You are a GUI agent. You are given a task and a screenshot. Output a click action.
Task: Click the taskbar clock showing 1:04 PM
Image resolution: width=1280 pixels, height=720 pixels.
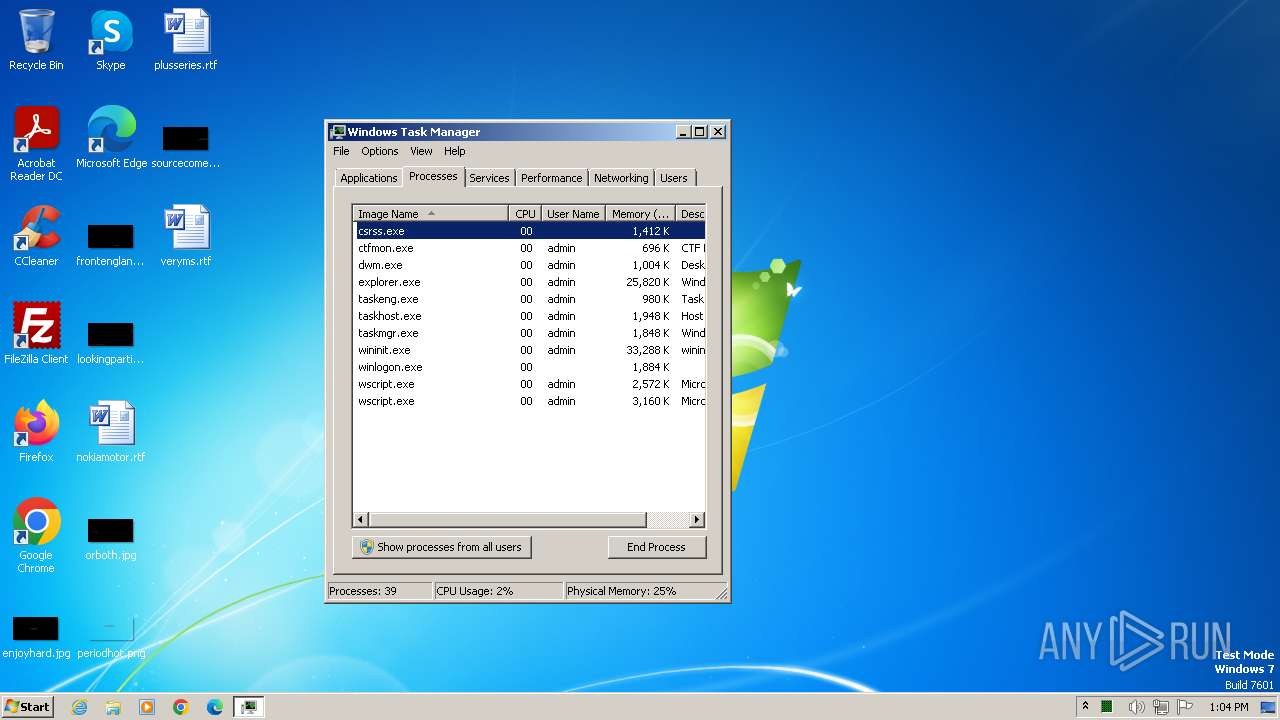[x=1228, y=707]
